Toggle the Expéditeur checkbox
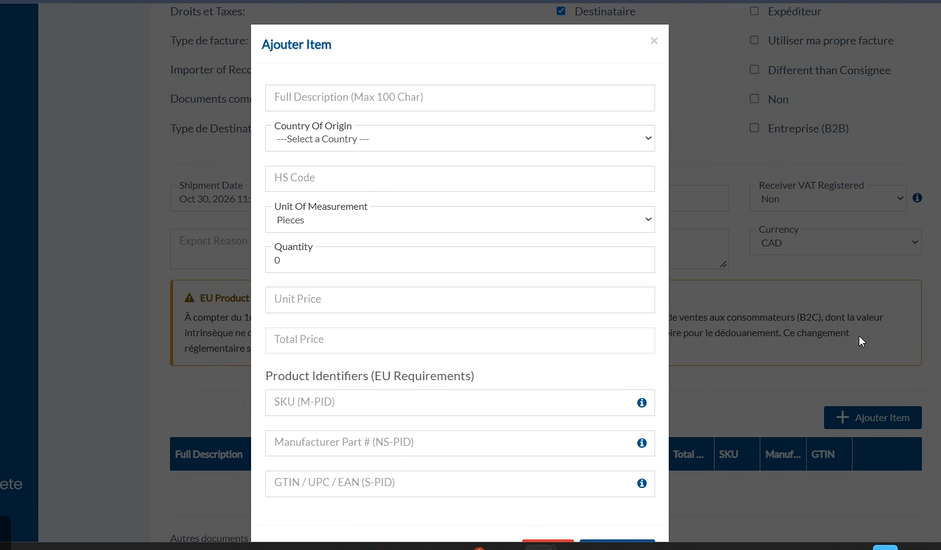 [x=754, y=11]
